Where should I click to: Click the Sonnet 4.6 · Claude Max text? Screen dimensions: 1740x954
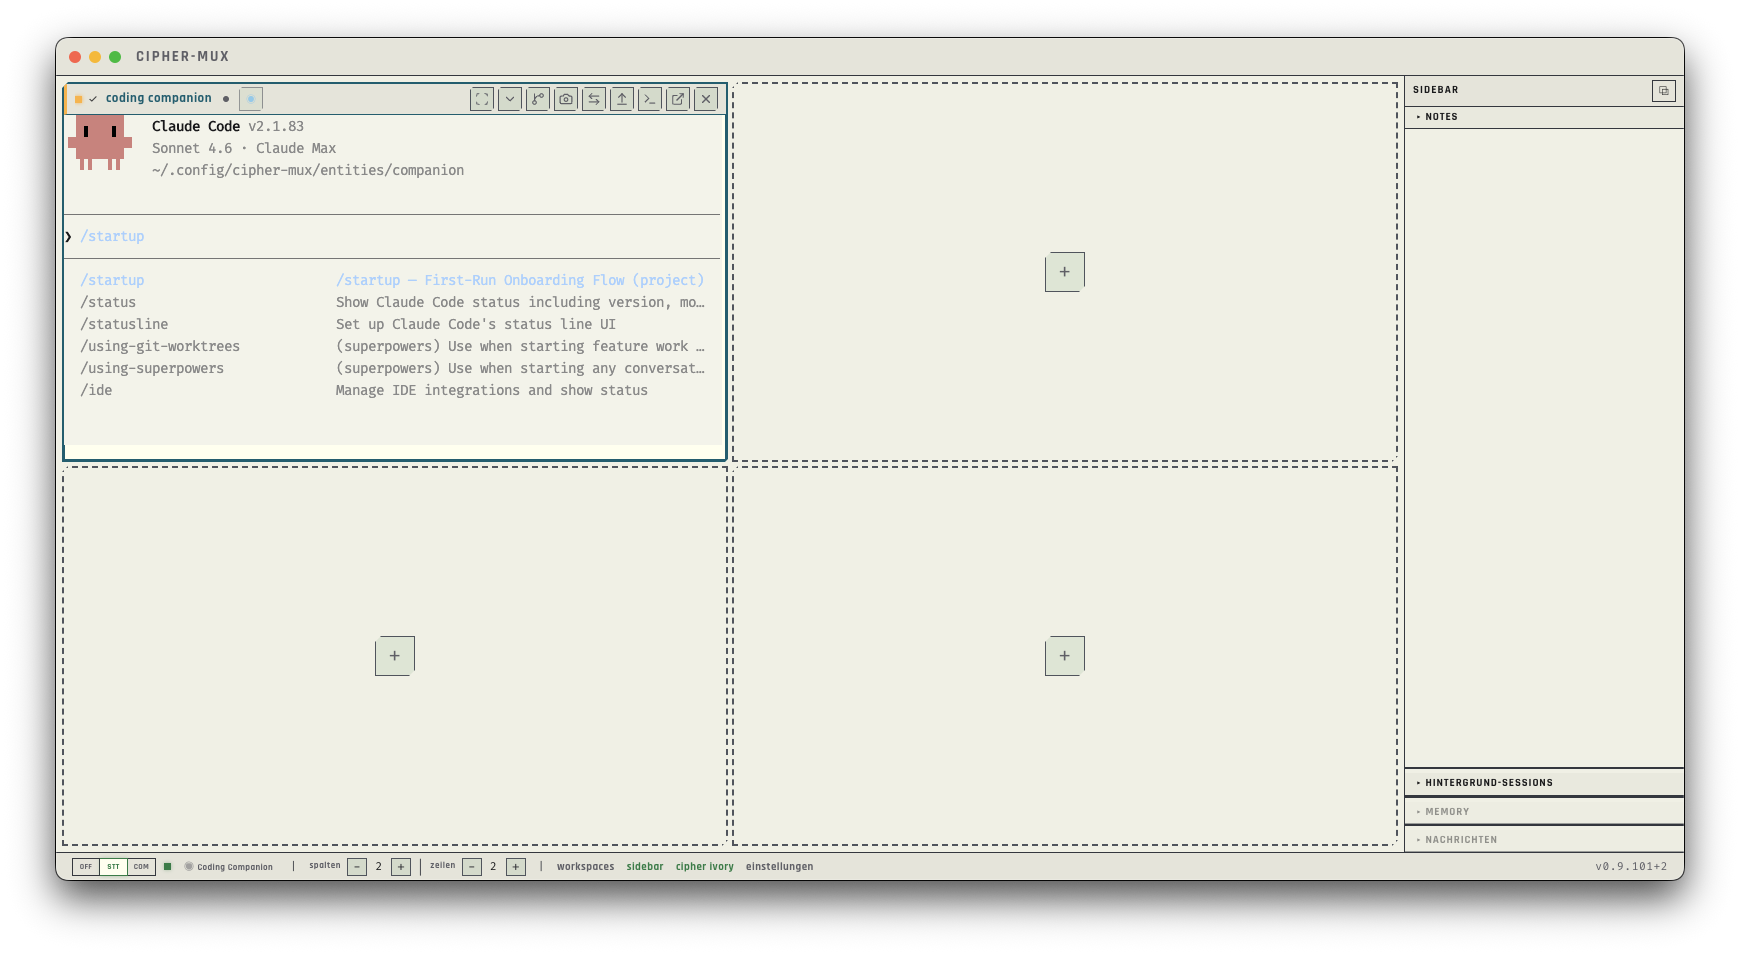[244, 148]
